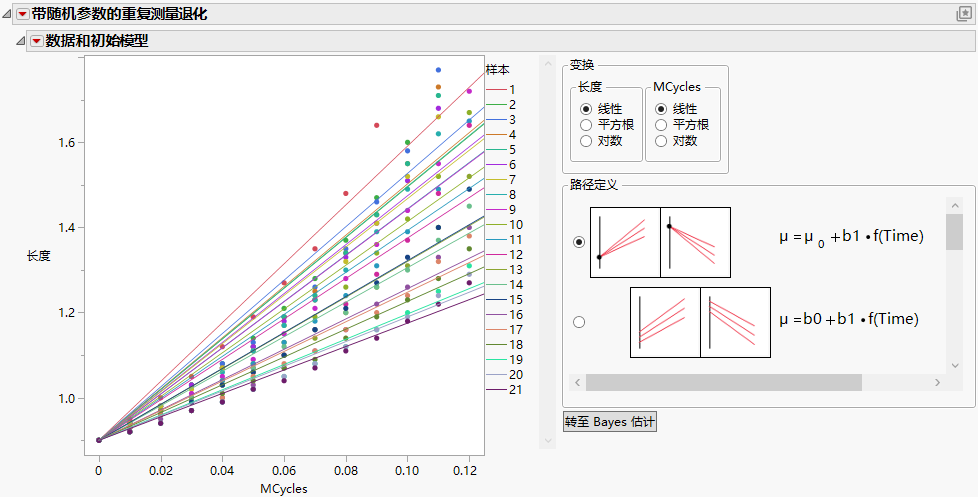Select the μ=b0+b1·f(Time) path radio button
This screenshot has height=497, width=978.
(579, 322)
